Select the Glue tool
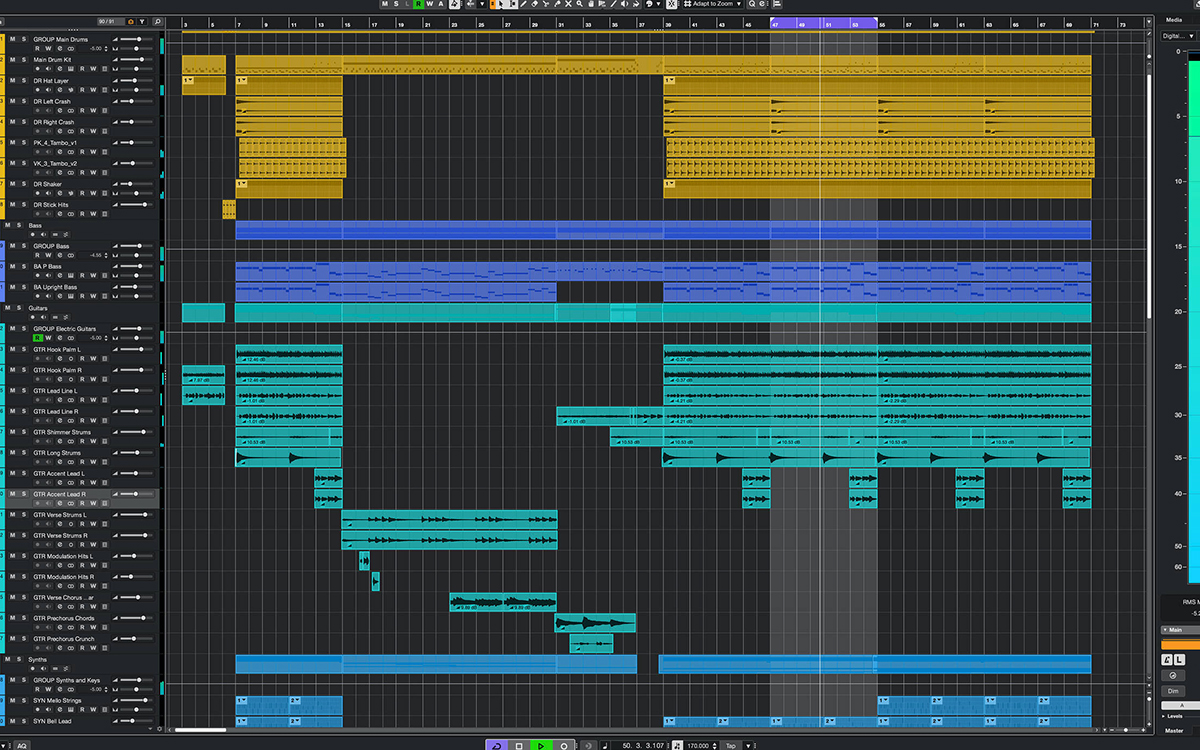The height and width of the screenshot is (750, 1200). click(x=557, y=5)
